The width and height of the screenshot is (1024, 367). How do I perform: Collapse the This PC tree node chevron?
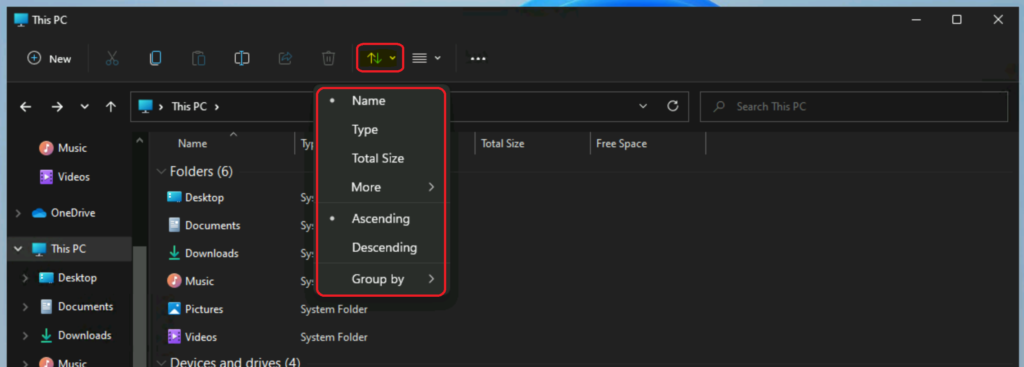(18, 249)
